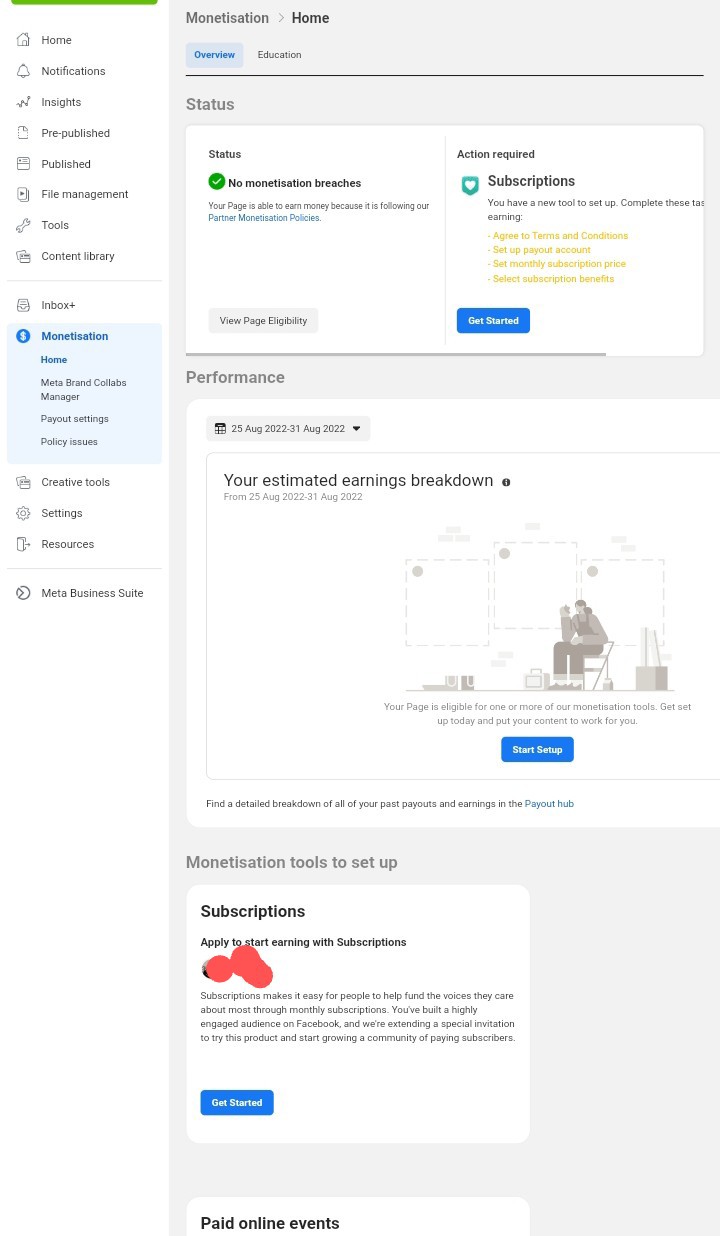Select the Monetisation dollar icon
This screenshot has height=1236, width=720.
click(x=23, y=336)
